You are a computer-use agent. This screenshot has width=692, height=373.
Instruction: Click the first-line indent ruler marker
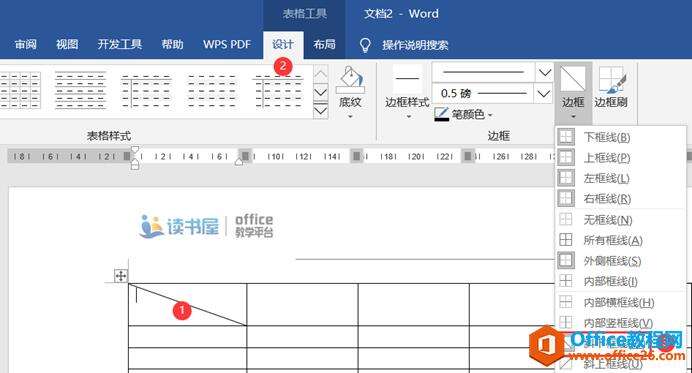tap(135, 150)
